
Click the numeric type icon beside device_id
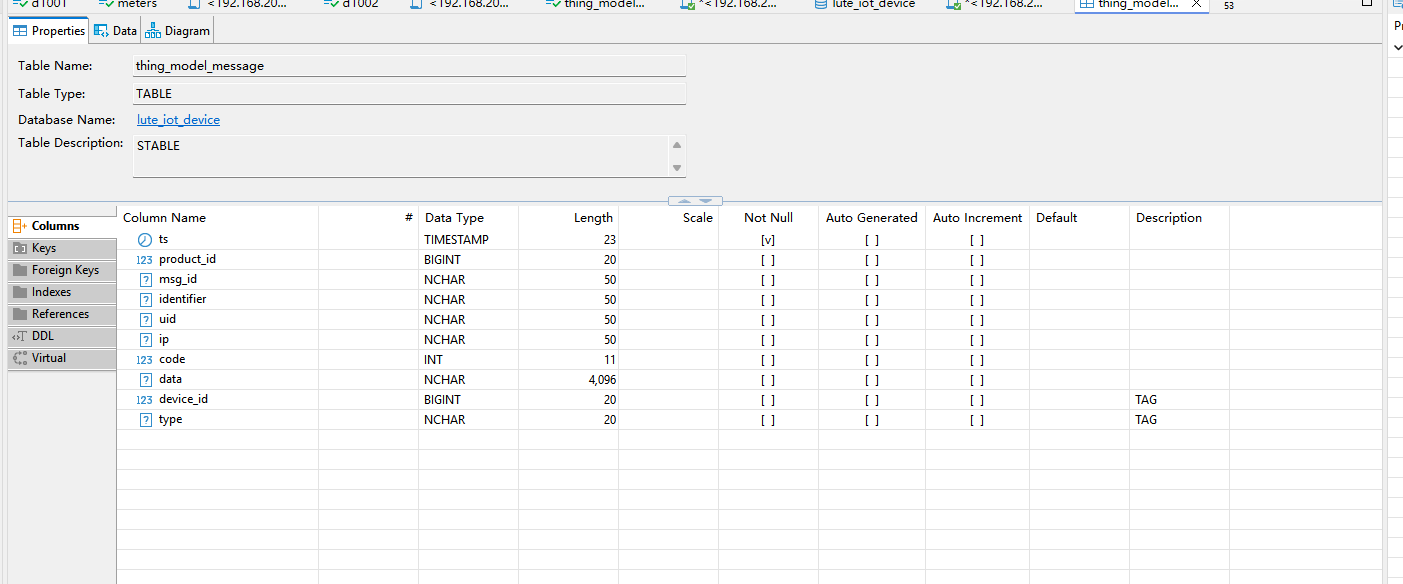[x=145, y=400]
